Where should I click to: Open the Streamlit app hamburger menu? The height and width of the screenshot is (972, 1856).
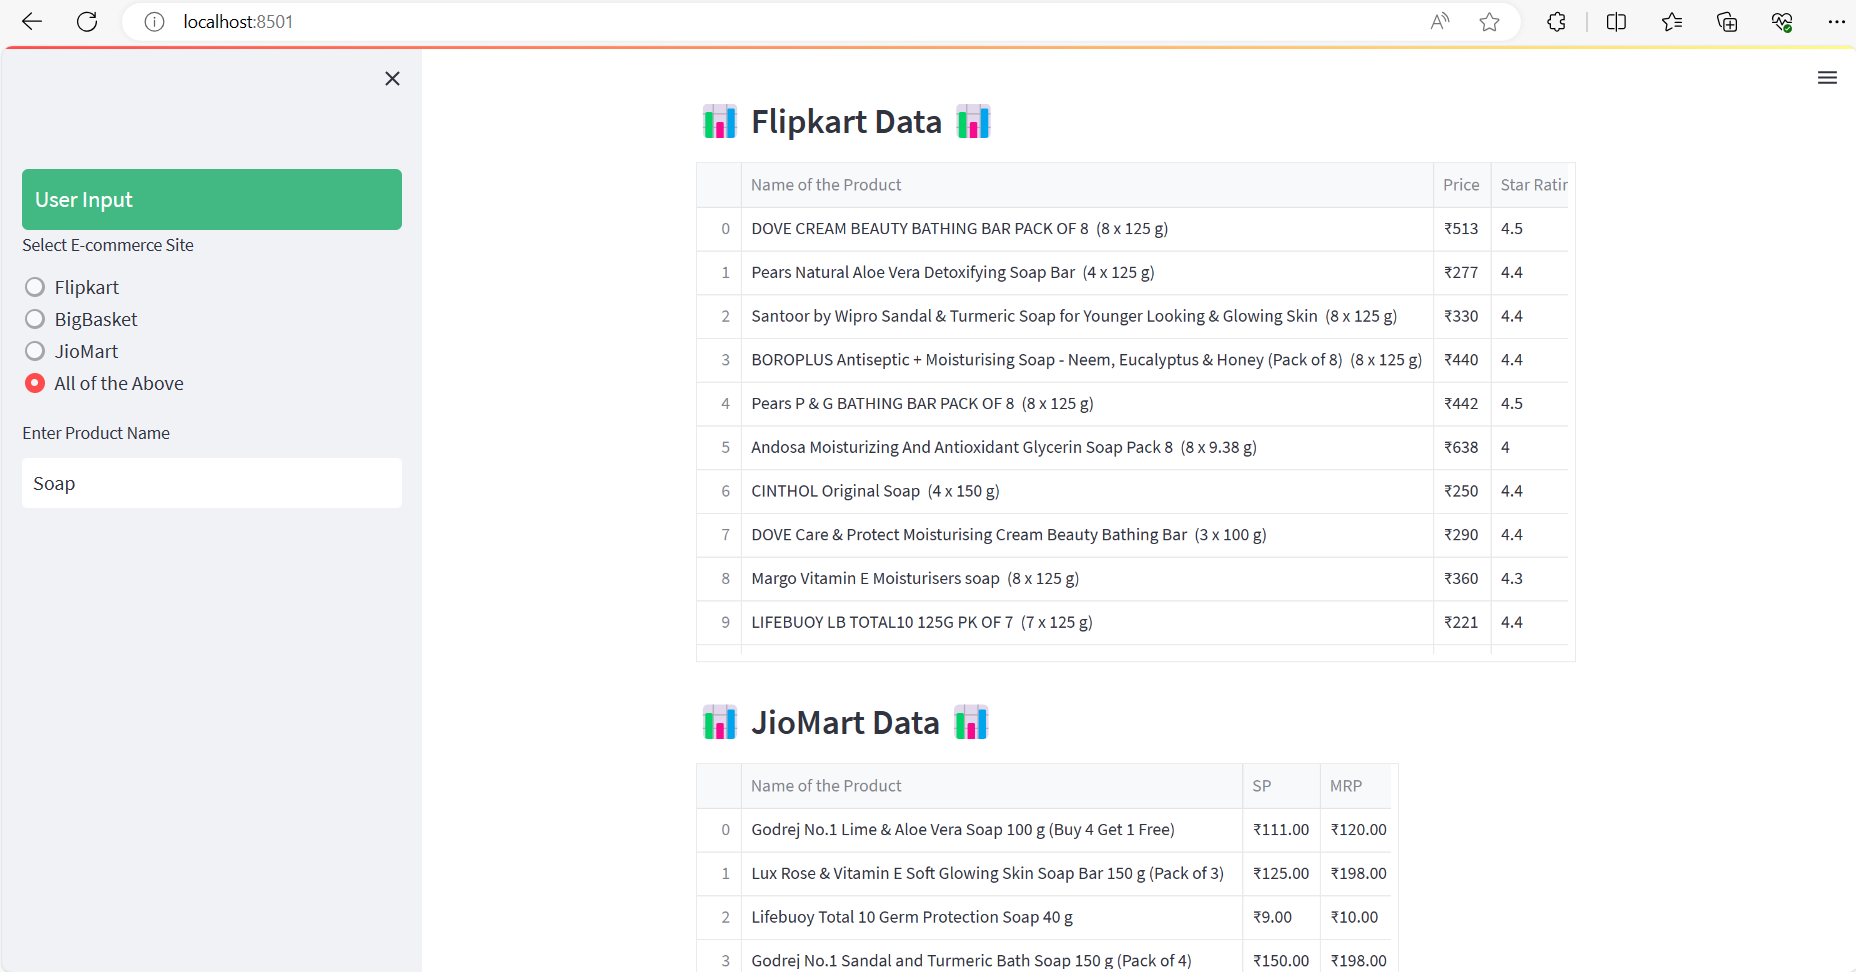pyautogui.click(x=1828, y=77)
